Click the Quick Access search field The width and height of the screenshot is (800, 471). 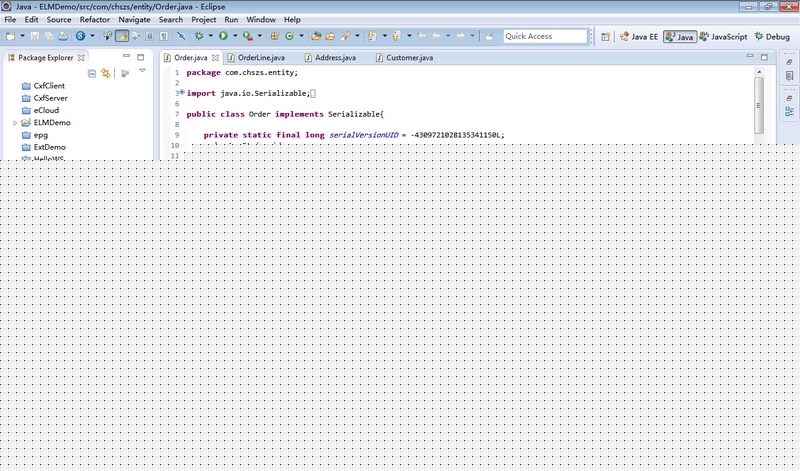tap(545, 36)
